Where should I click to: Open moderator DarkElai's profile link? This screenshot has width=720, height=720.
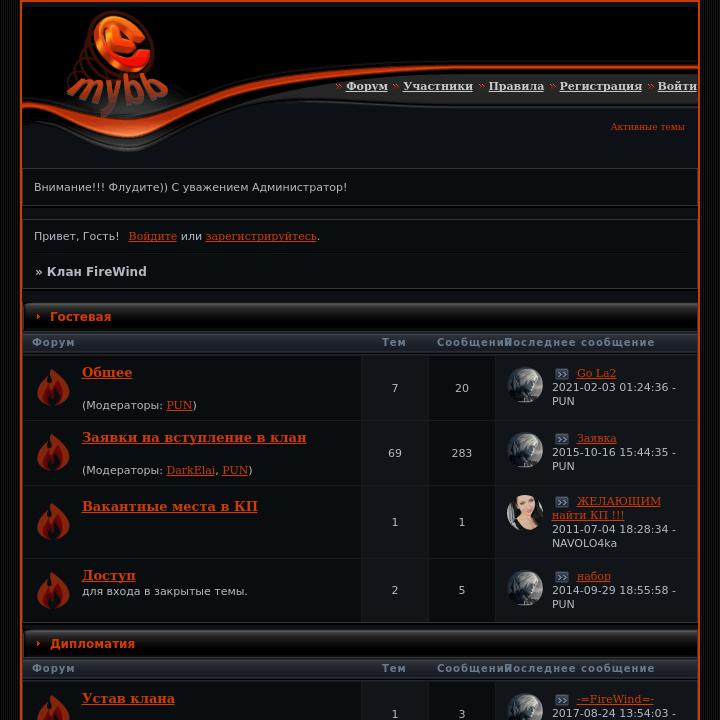[x=190, y=470]
